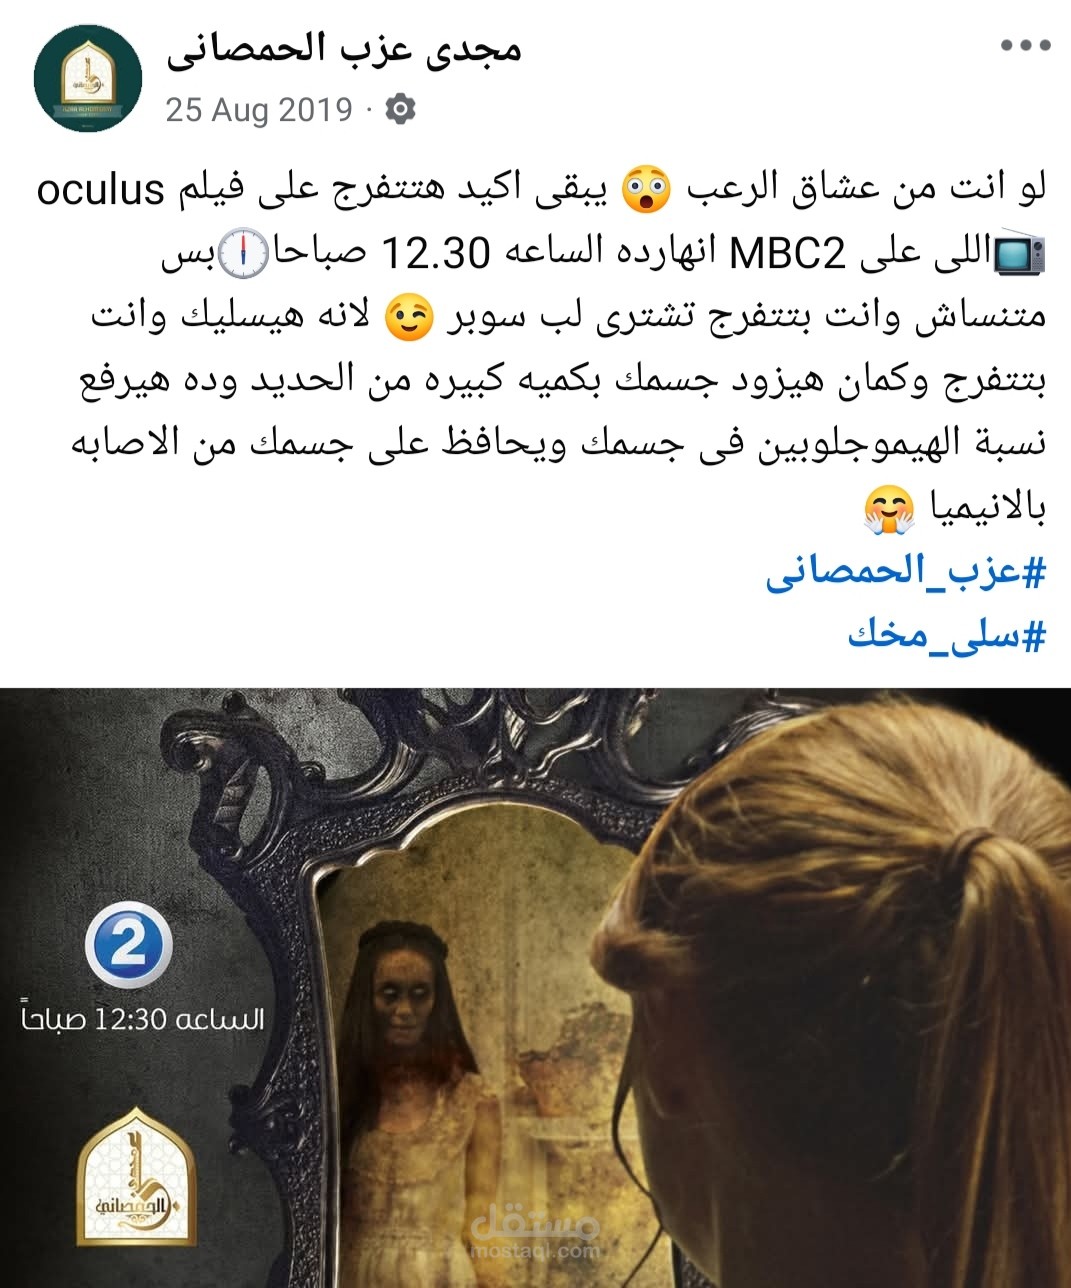Click the MBC2 text in the post
The image size is (1071, 1288).
[x=789, y=255]
